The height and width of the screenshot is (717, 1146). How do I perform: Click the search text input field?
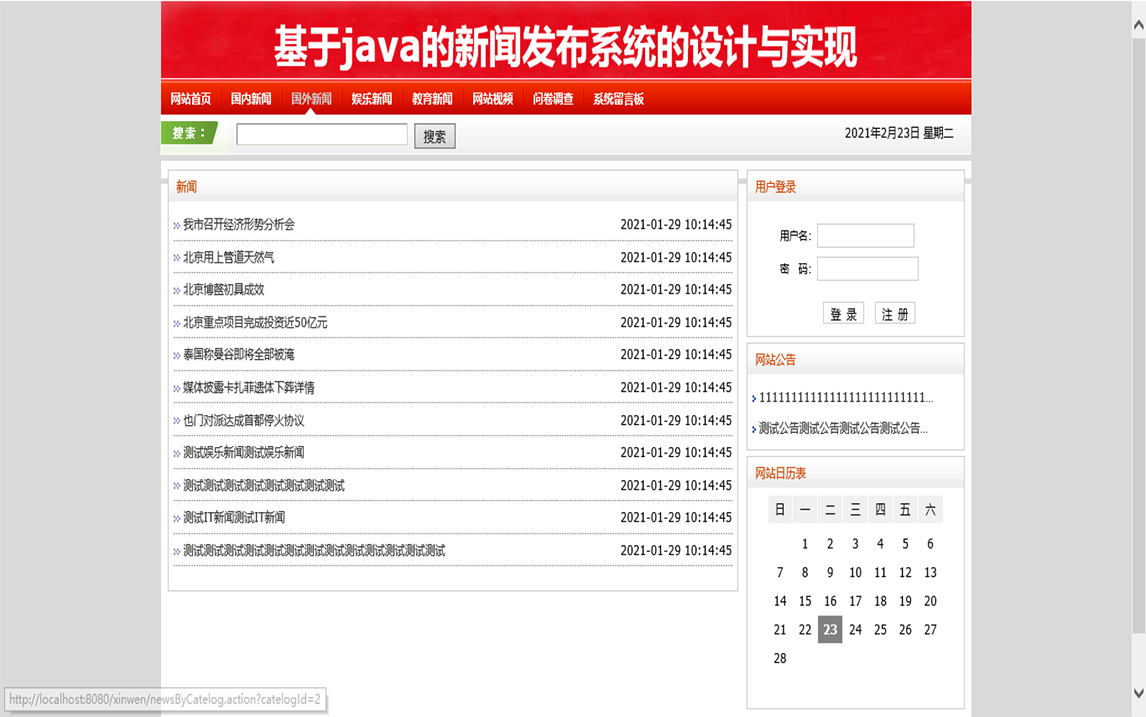322,134
